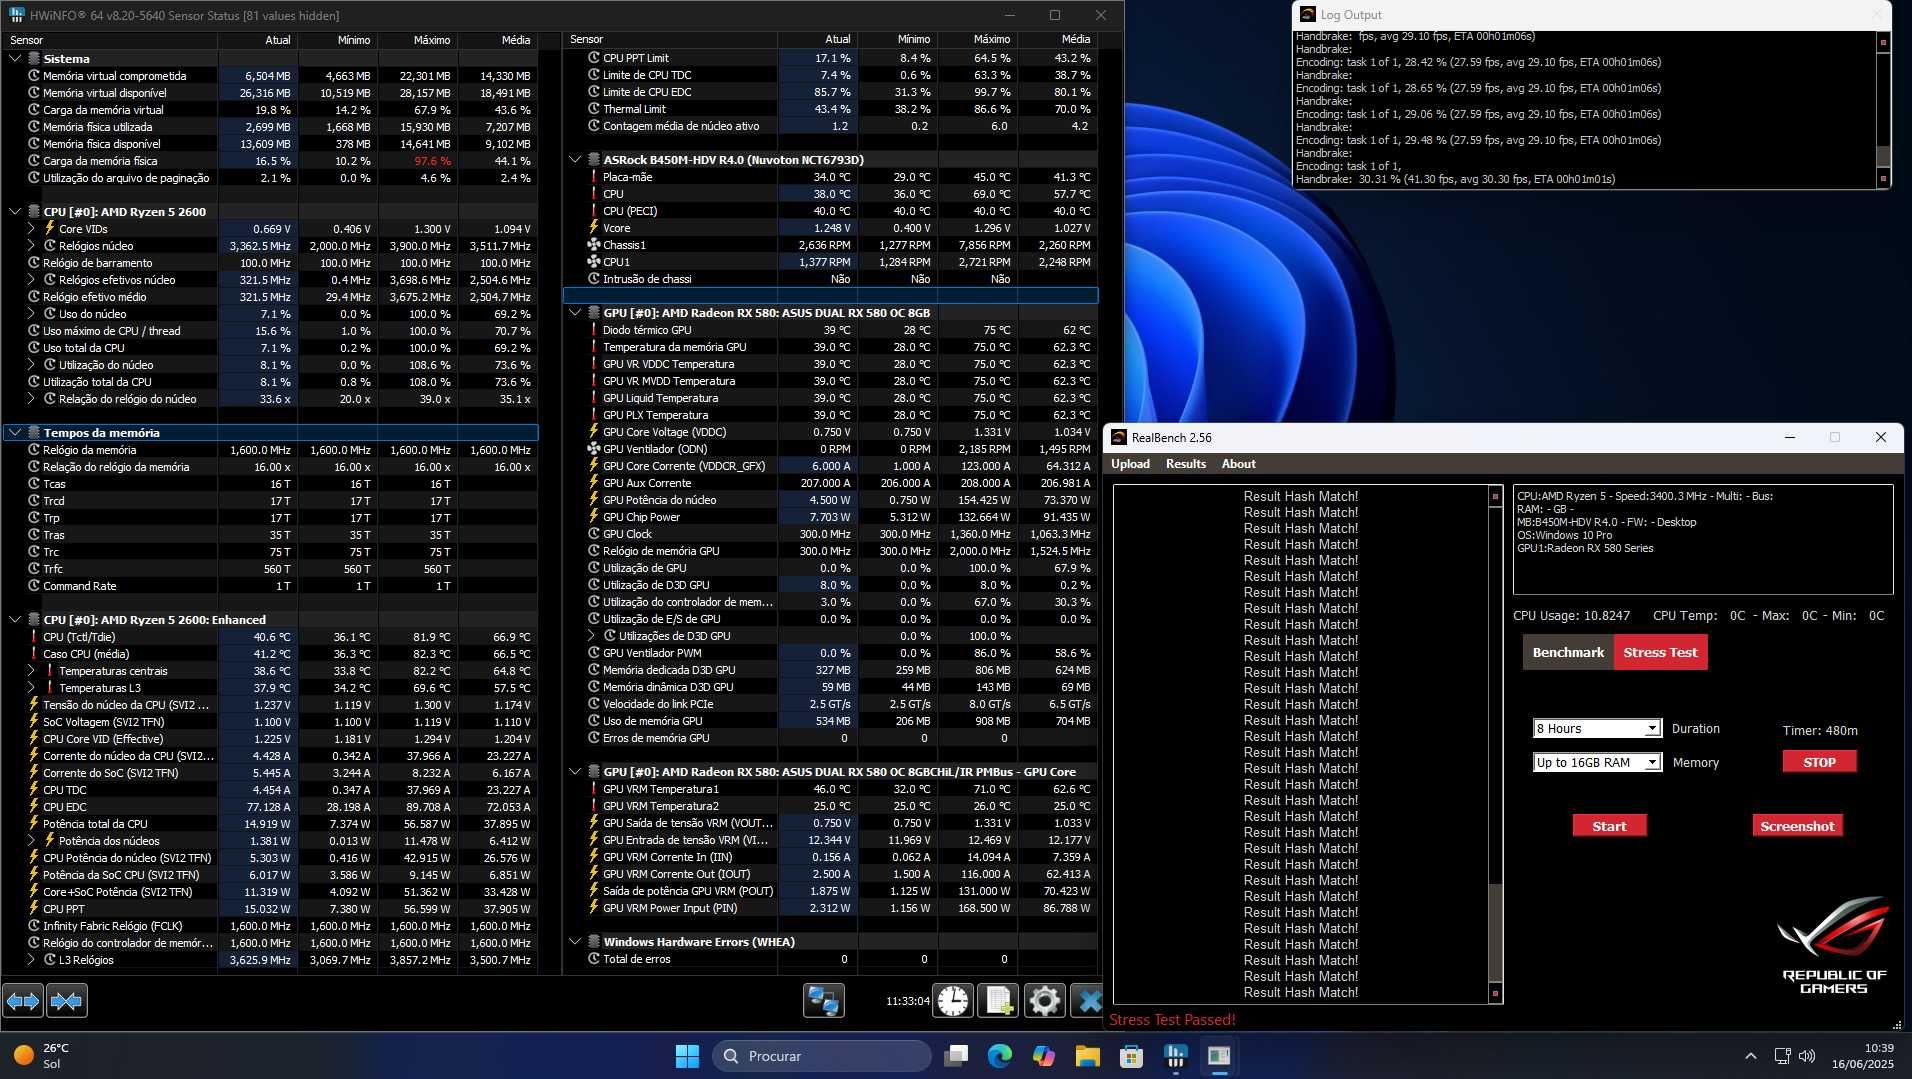This screenshot has width=1912, height=1079.
Task: Open HWiNFO remote network monitoring icon
Action: (824, 1000)
